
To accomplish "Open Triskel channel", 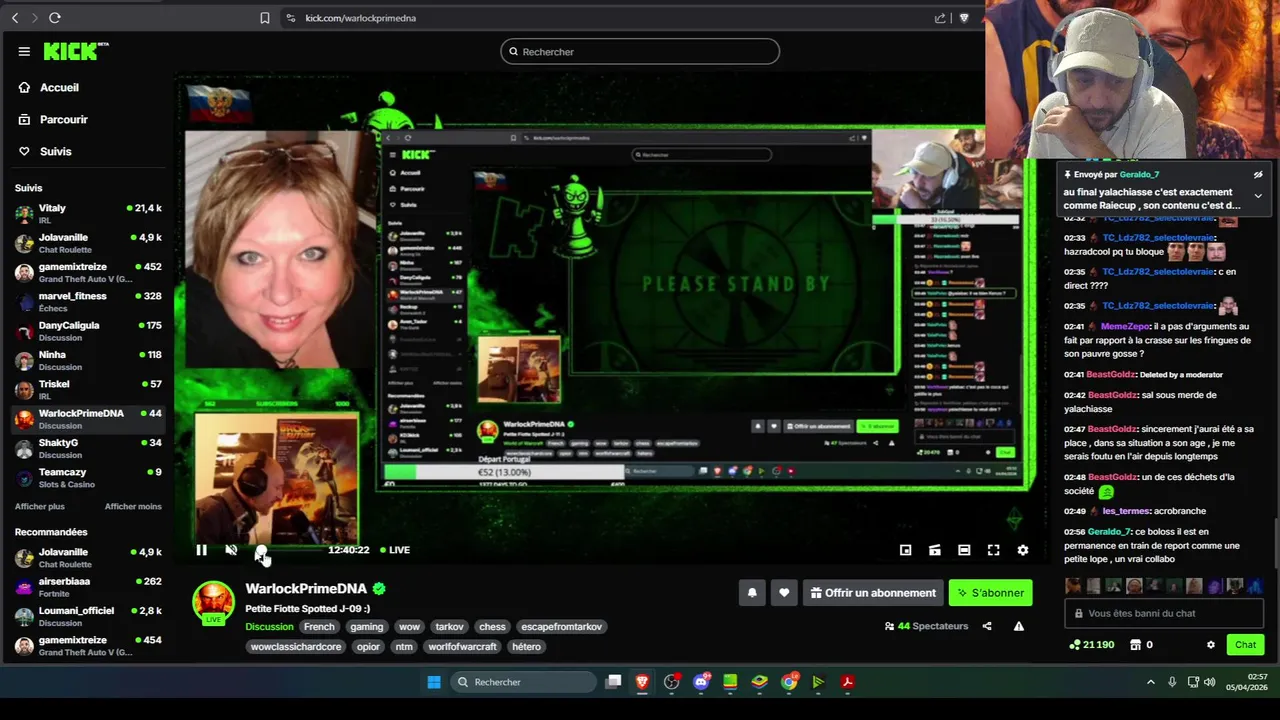I will [88, 390].
